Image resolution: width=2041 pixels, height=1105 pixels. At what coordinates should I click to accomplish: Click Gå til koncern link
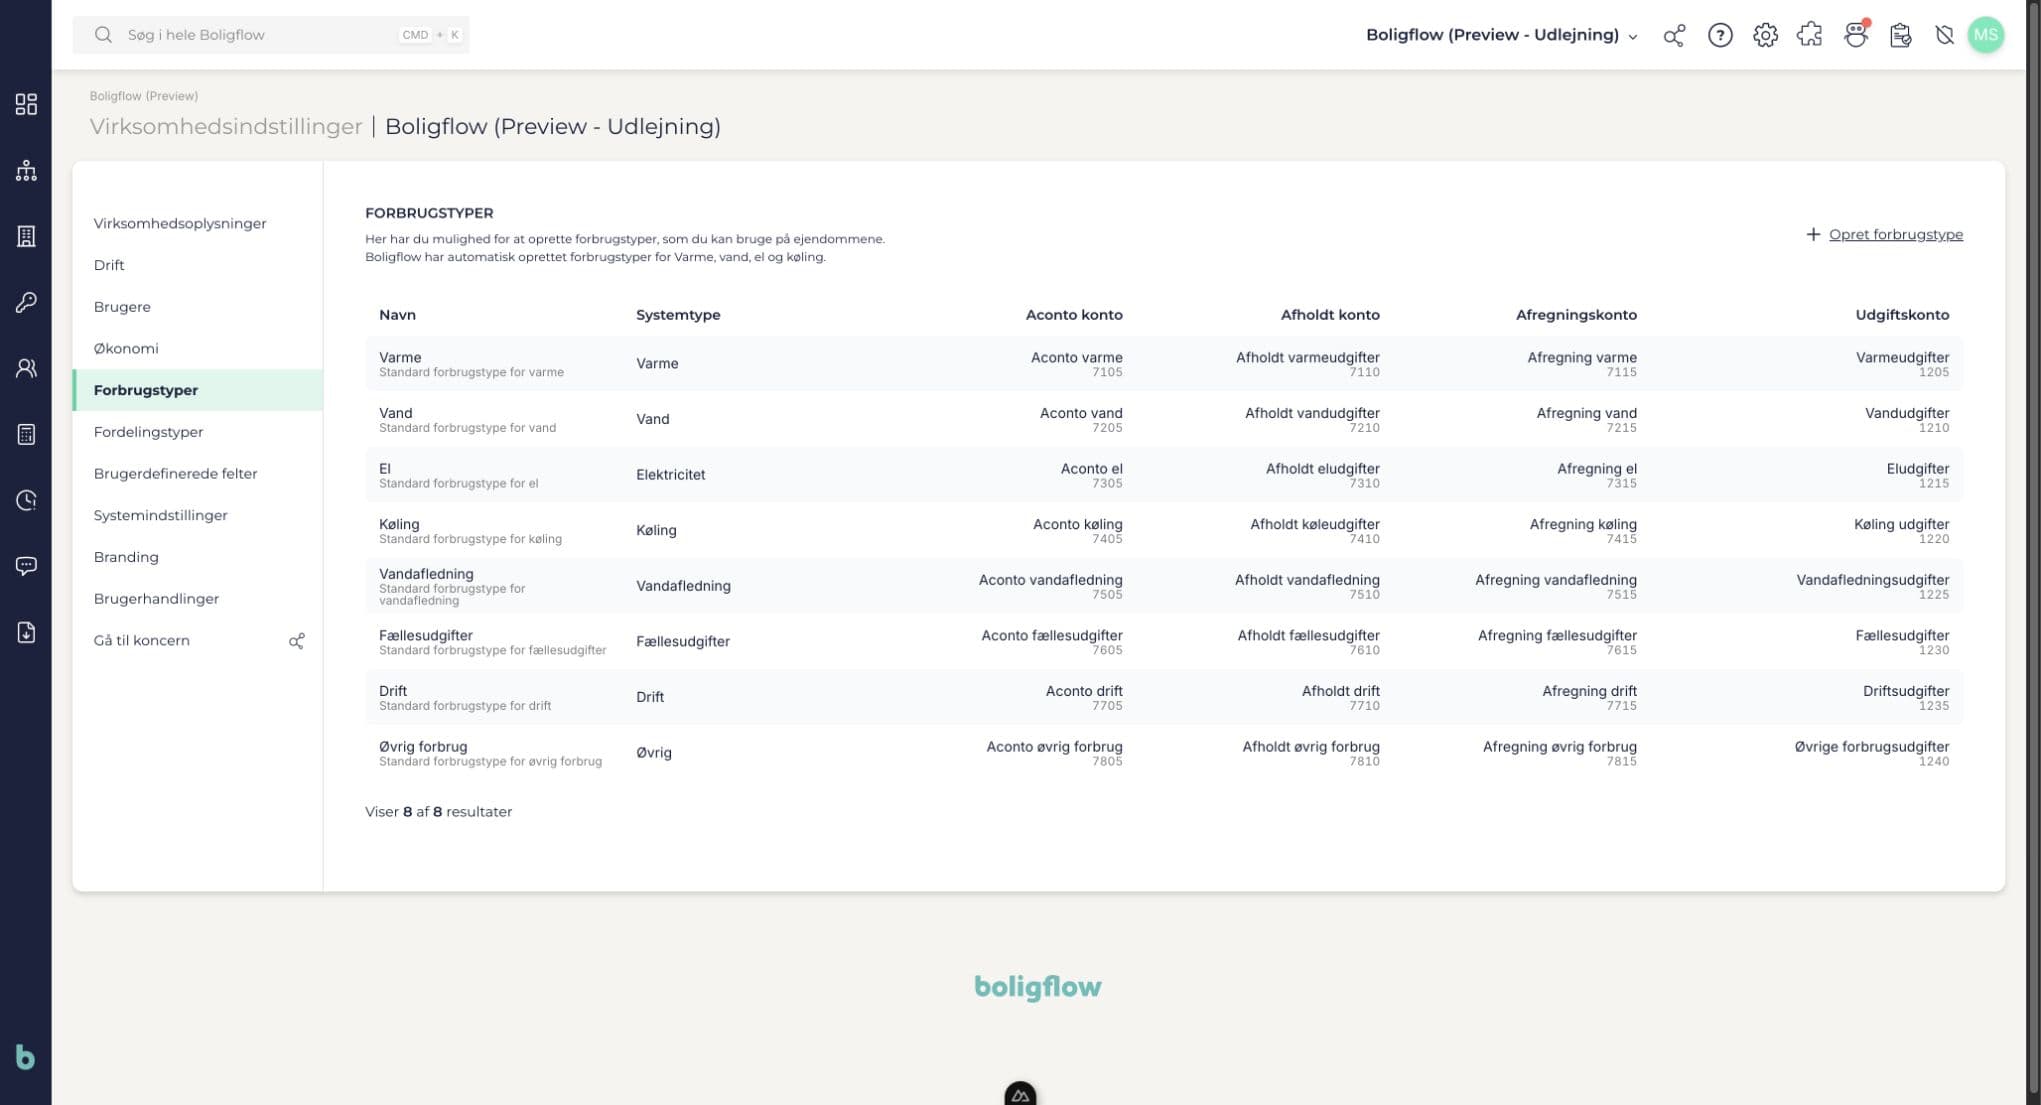141,640
